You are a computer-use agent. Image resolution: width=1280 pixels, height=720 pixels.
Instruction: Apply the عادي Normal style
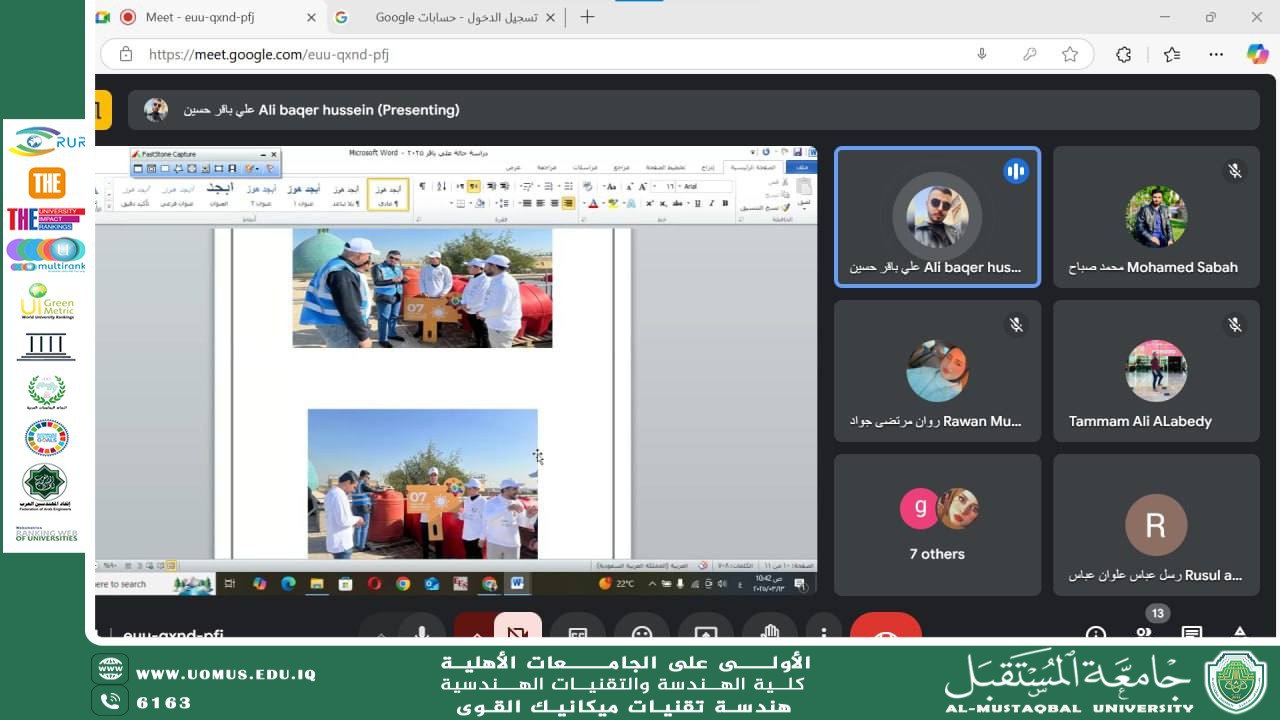point(388,194)
